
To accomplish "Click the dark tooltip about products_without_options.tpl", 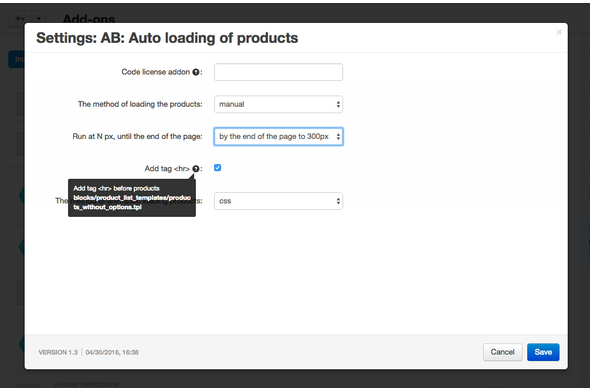I will [132, 198].
